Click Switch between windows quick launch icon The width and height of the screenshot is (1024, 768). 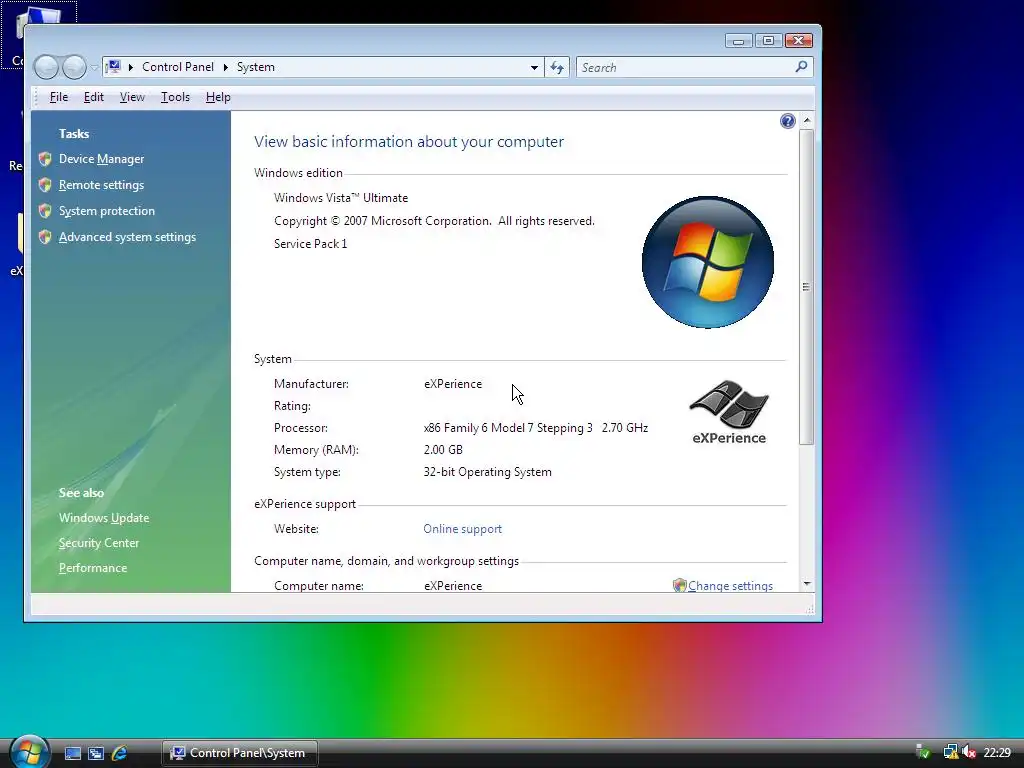pyautogui.click(x=96, y=754)
